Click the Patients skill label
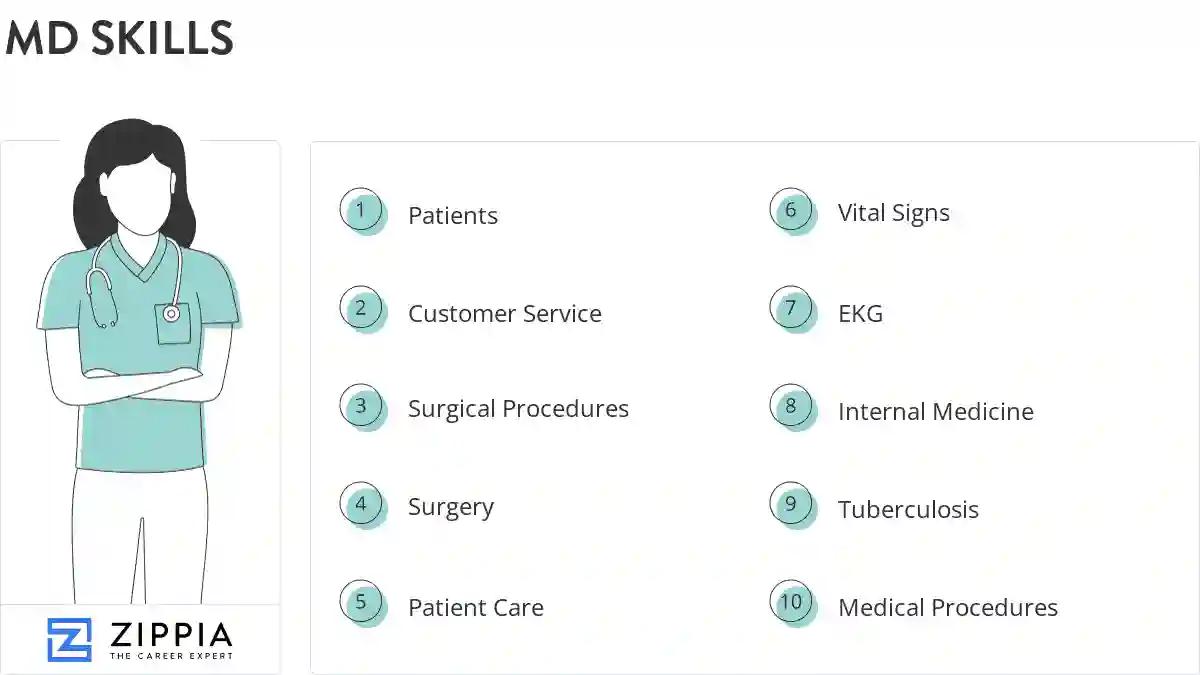 pyautogui.click(x=452, y=215)
